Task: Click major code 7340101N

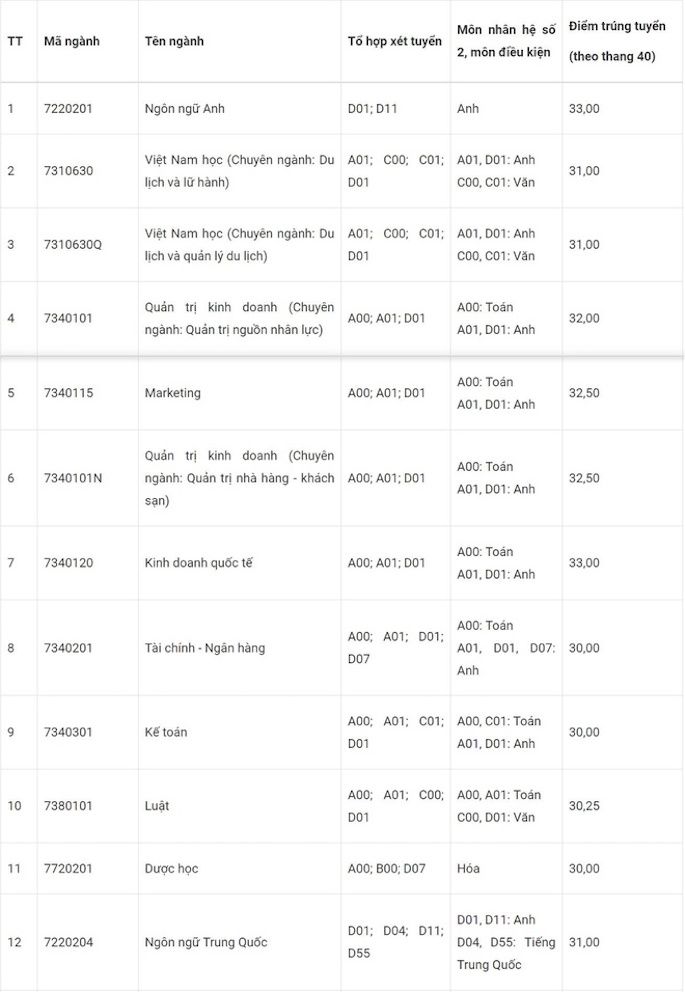Action: click(x=73, y=478)
